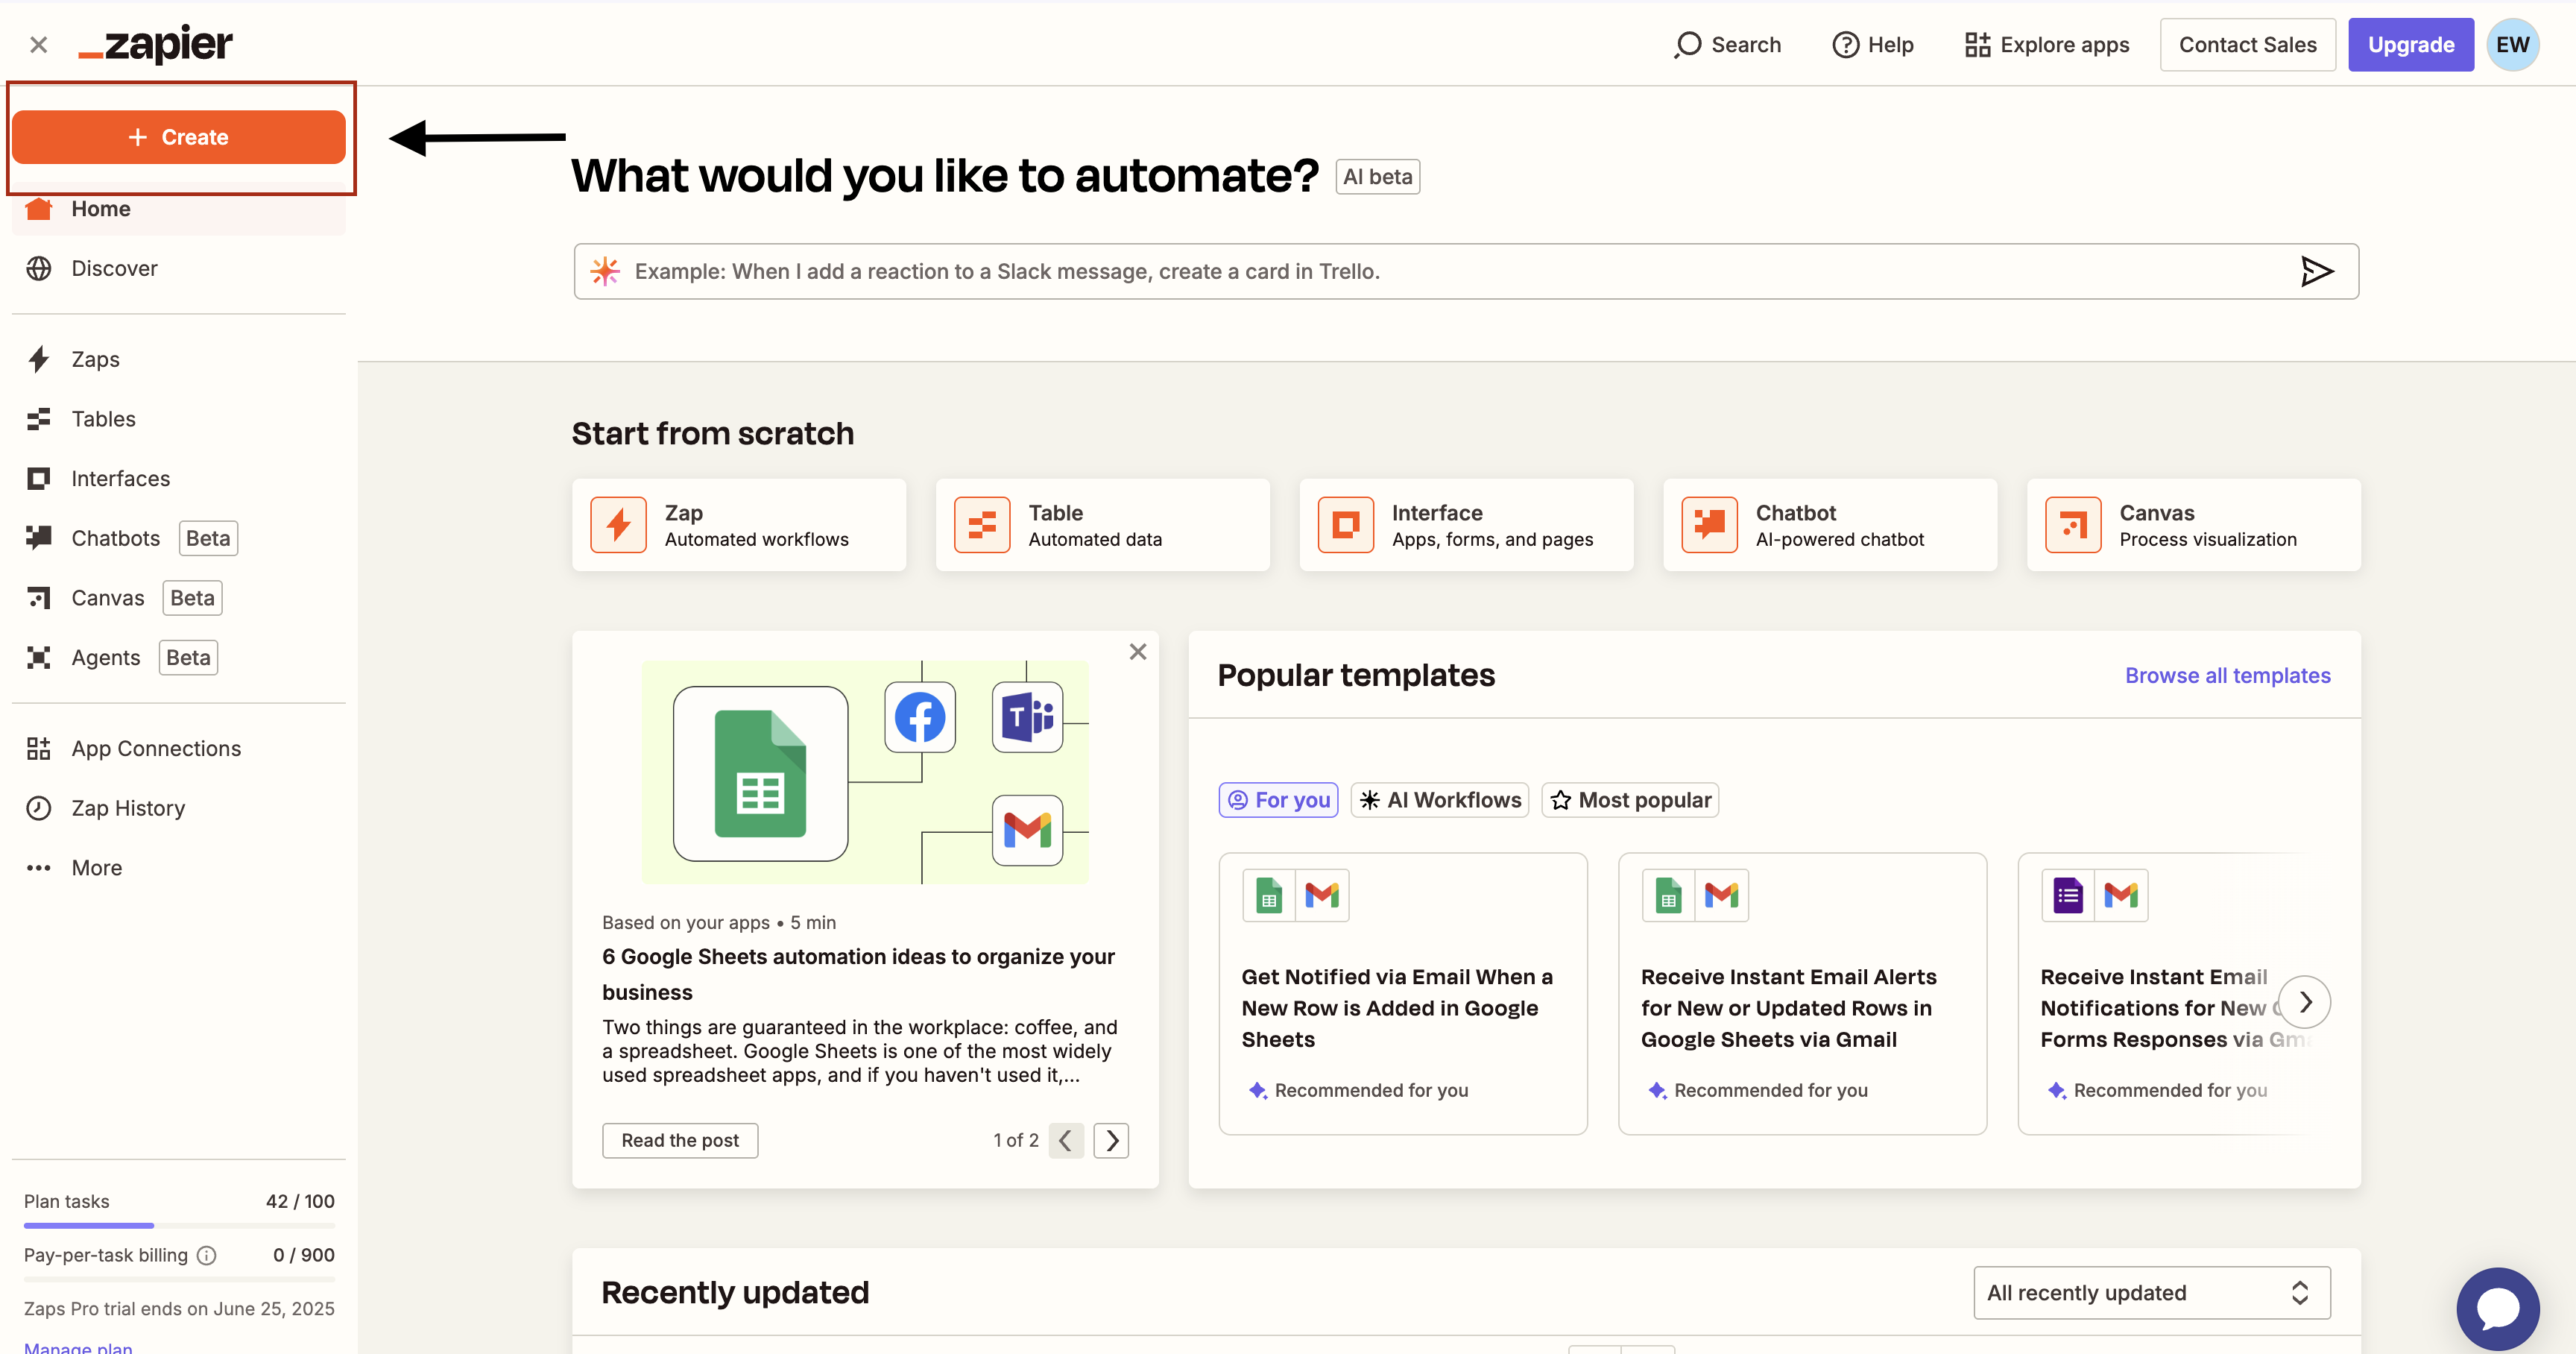2576x1354 pixels.
Task: Open the EW account avatar
Action: coord(2512,45)
